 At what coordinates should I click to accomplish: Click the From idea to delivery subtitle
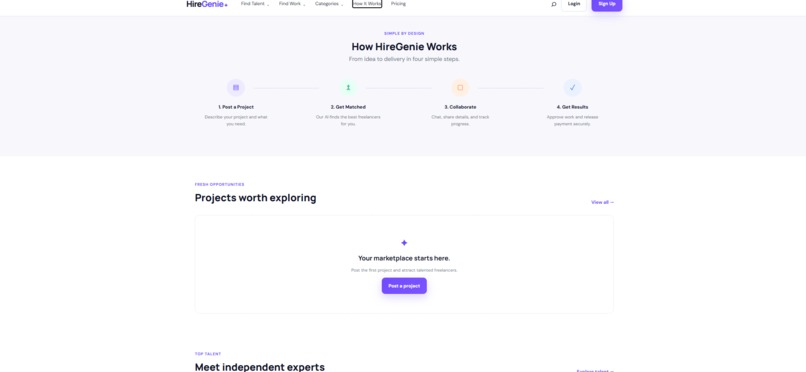click(404, 59)
